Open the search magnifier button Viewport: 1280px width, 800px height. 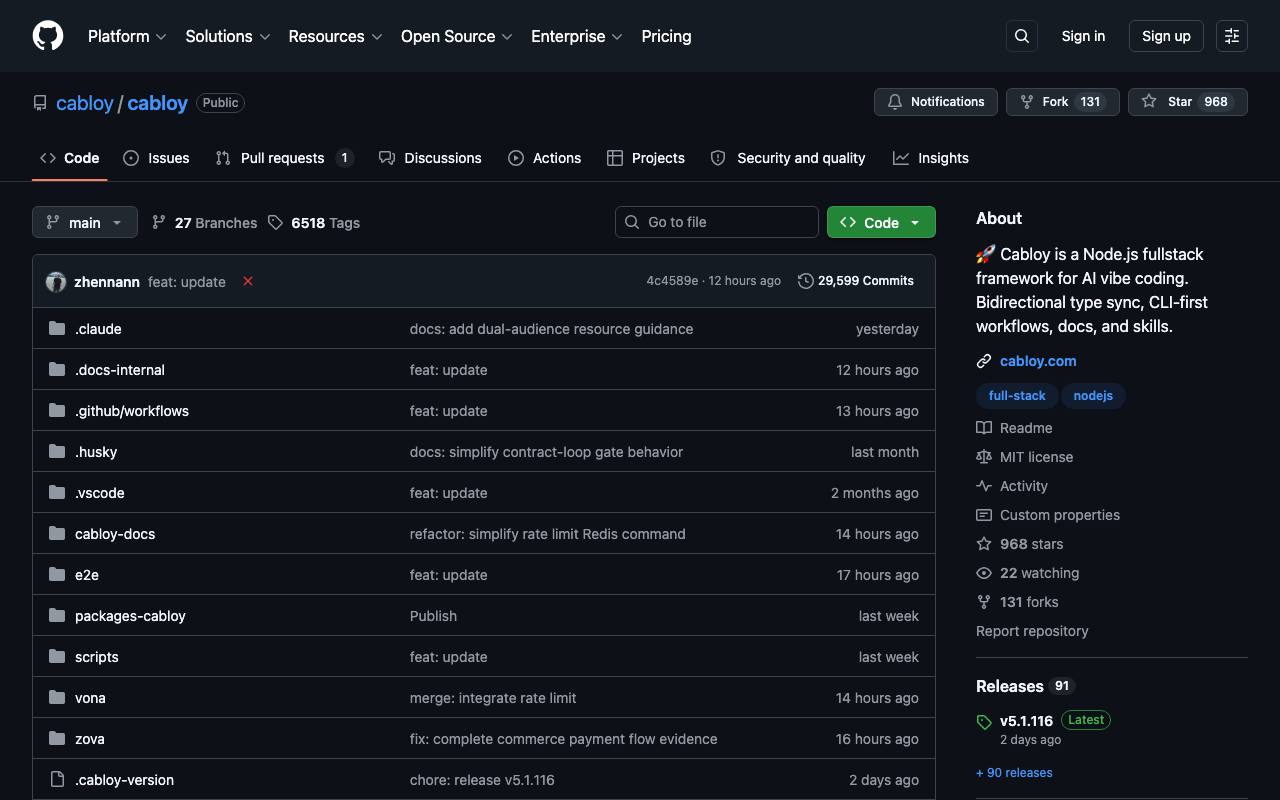[x=1022, y=36]
